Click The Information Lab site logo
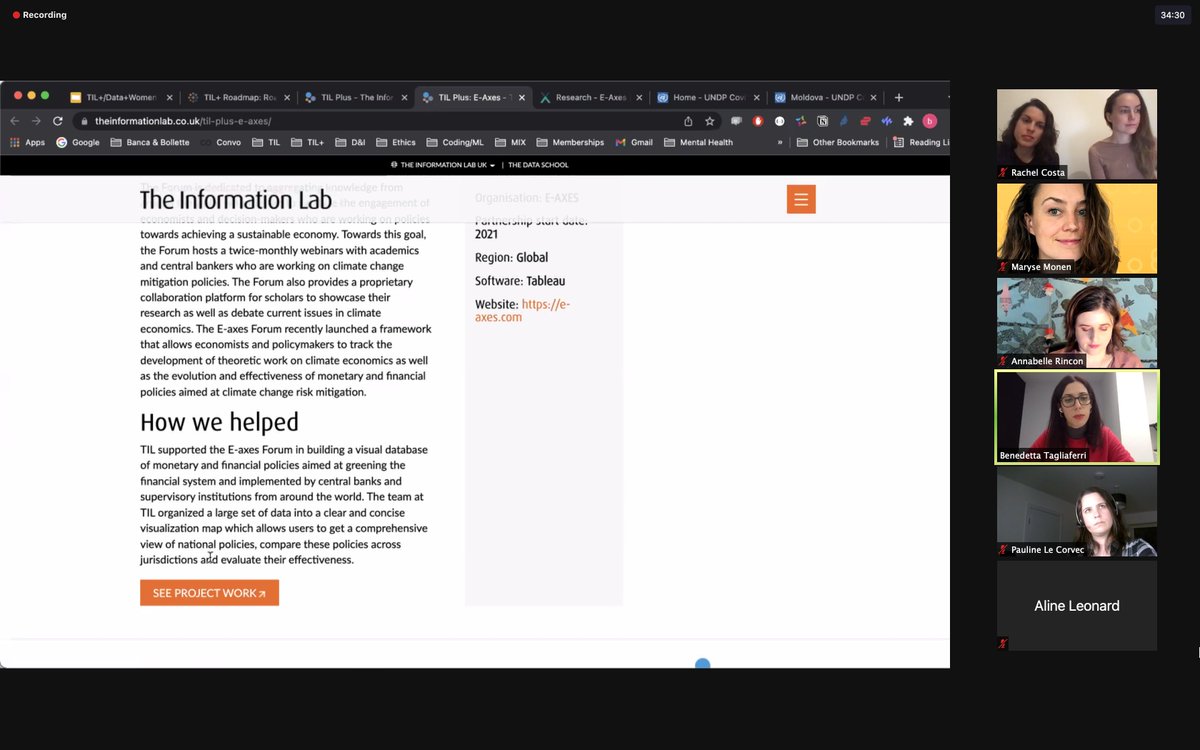Screen dimensions: 1200x750 click(x=236, y=200)
